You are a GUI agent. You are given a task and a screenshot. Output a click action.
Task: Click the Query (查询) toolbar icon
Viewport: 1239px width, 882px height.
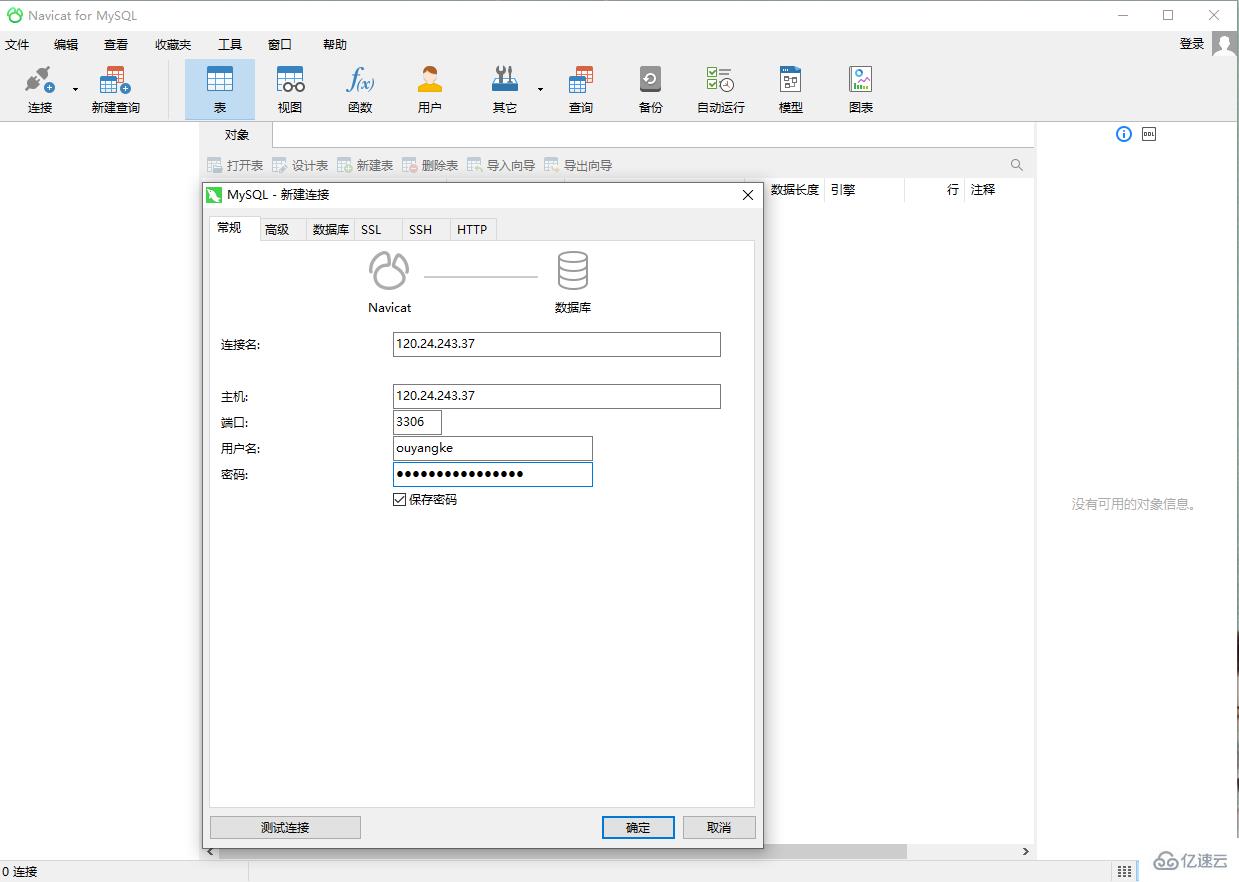581,90
